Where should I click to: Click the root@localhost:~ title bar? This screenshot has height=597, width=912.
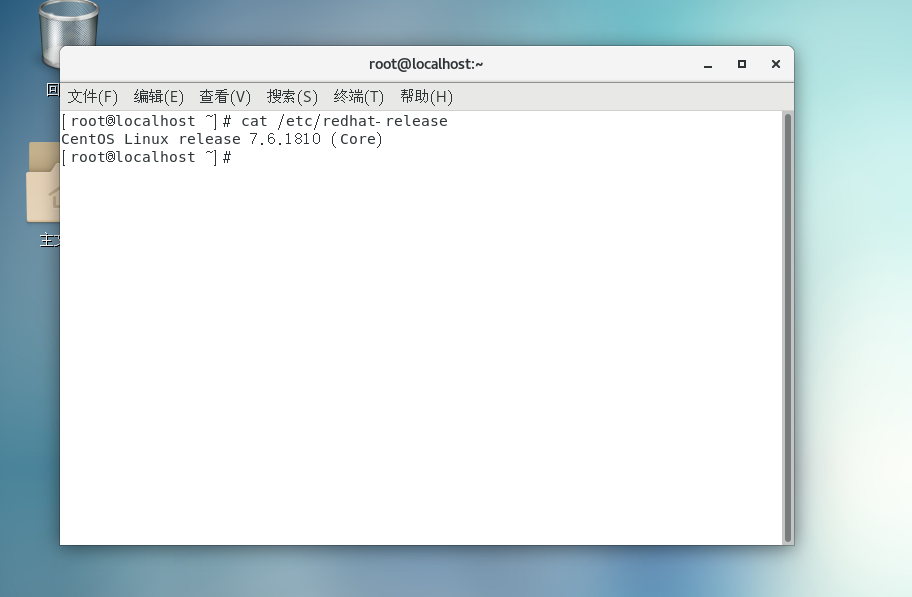point(426,64)
